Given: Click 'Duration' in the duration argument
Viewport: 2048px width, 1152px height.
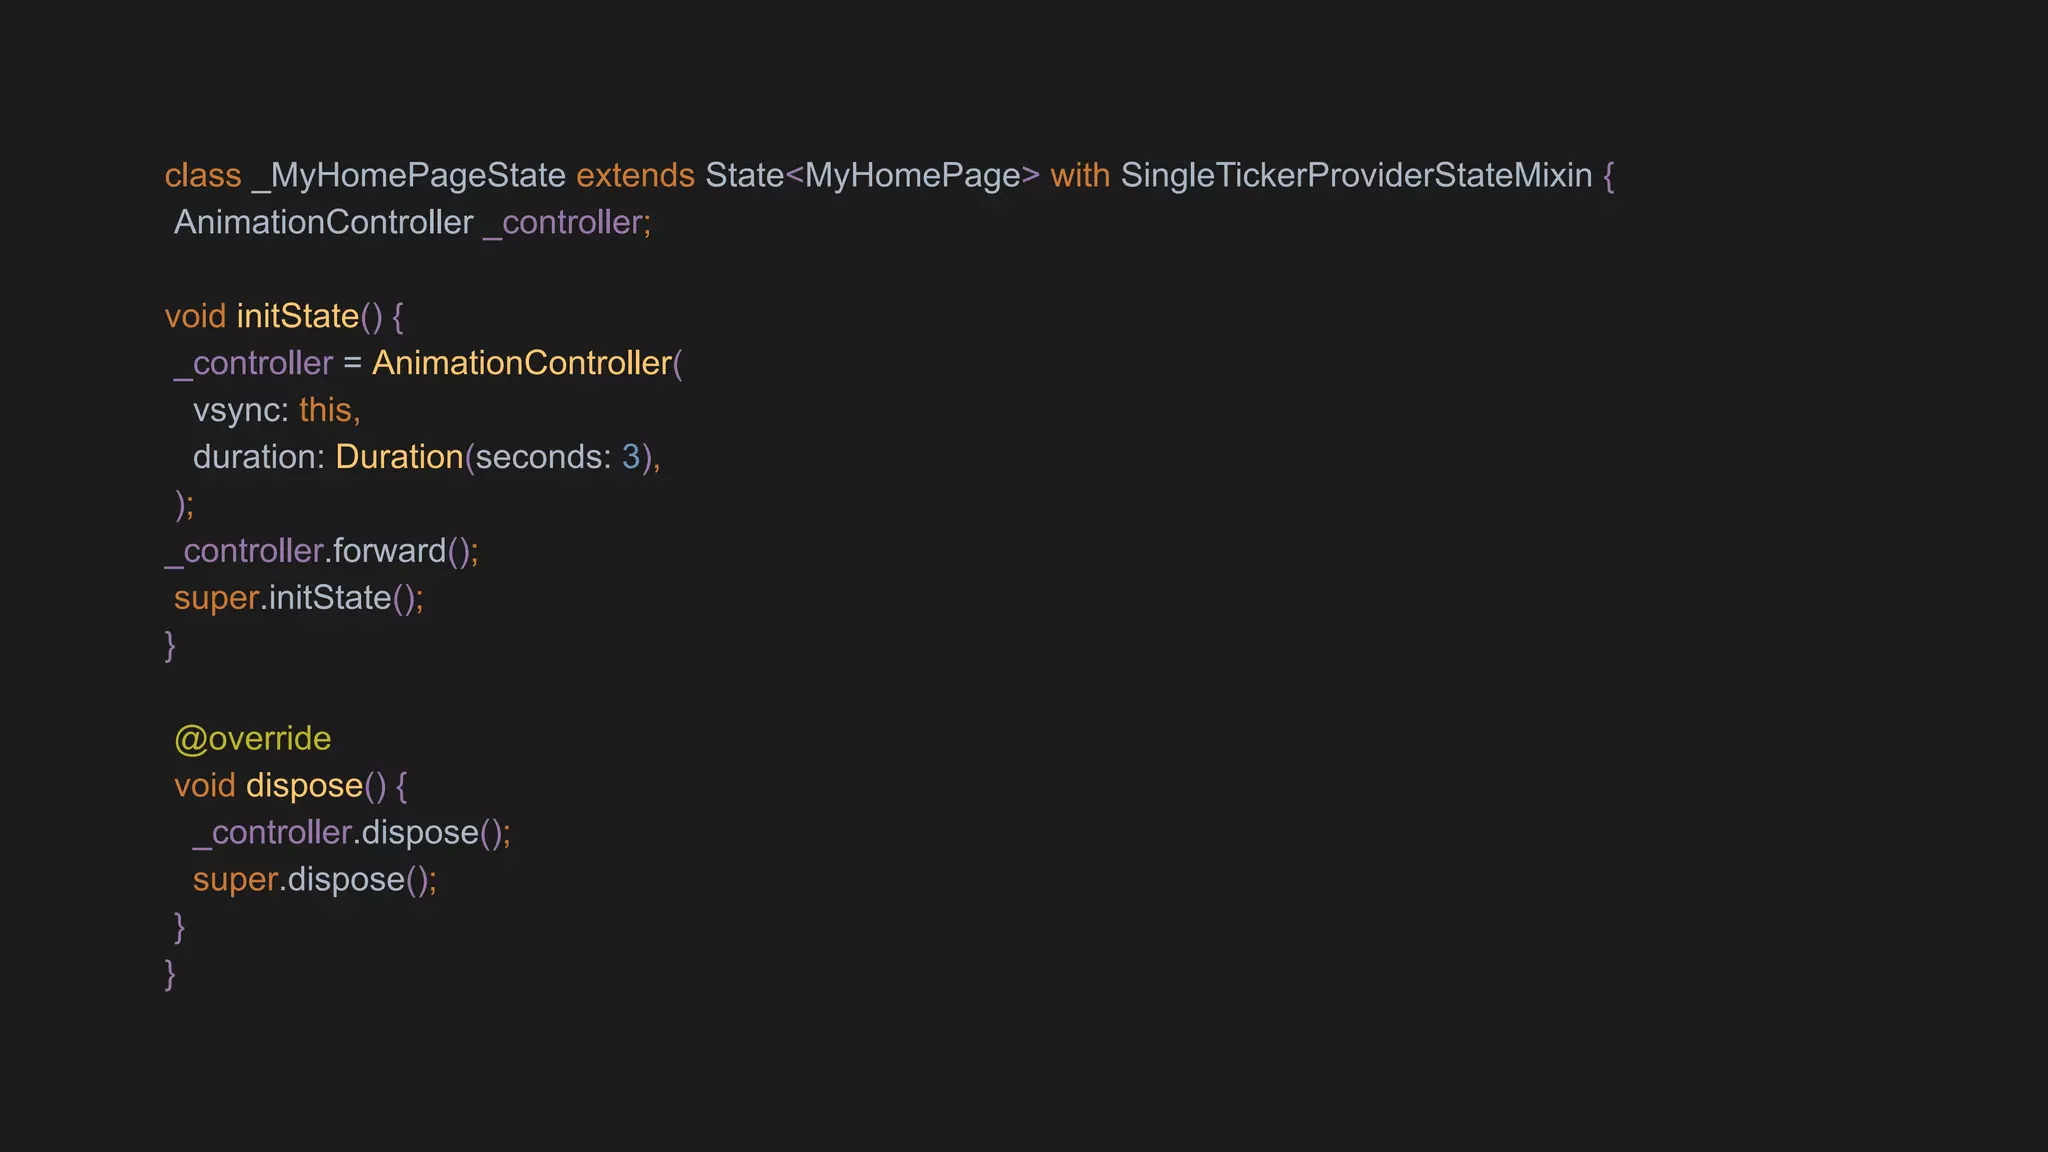Looking at the screenshot, I should click(399, 457).
